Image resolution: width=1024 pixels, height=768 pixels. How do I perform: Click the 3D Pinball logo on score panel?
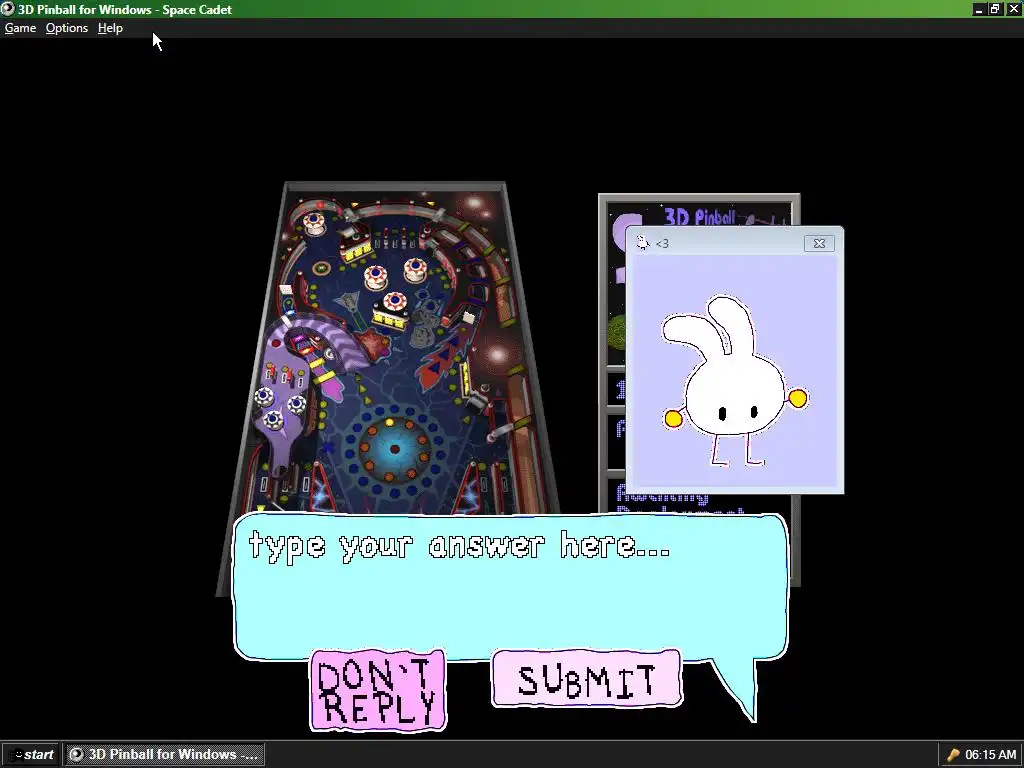(699, 216)
